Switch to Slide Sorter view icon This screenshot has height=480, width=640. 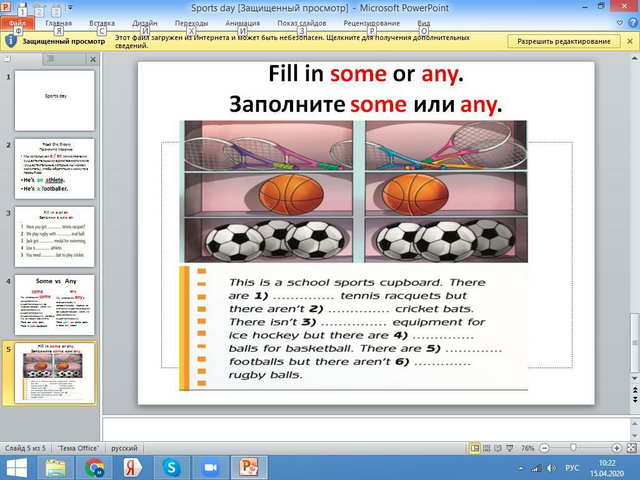(x=486, y=448)
